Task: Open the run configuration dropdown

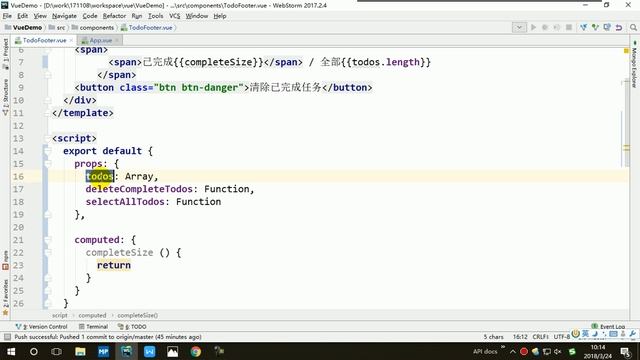Action: pyautogui.click(x=519, y=27)
